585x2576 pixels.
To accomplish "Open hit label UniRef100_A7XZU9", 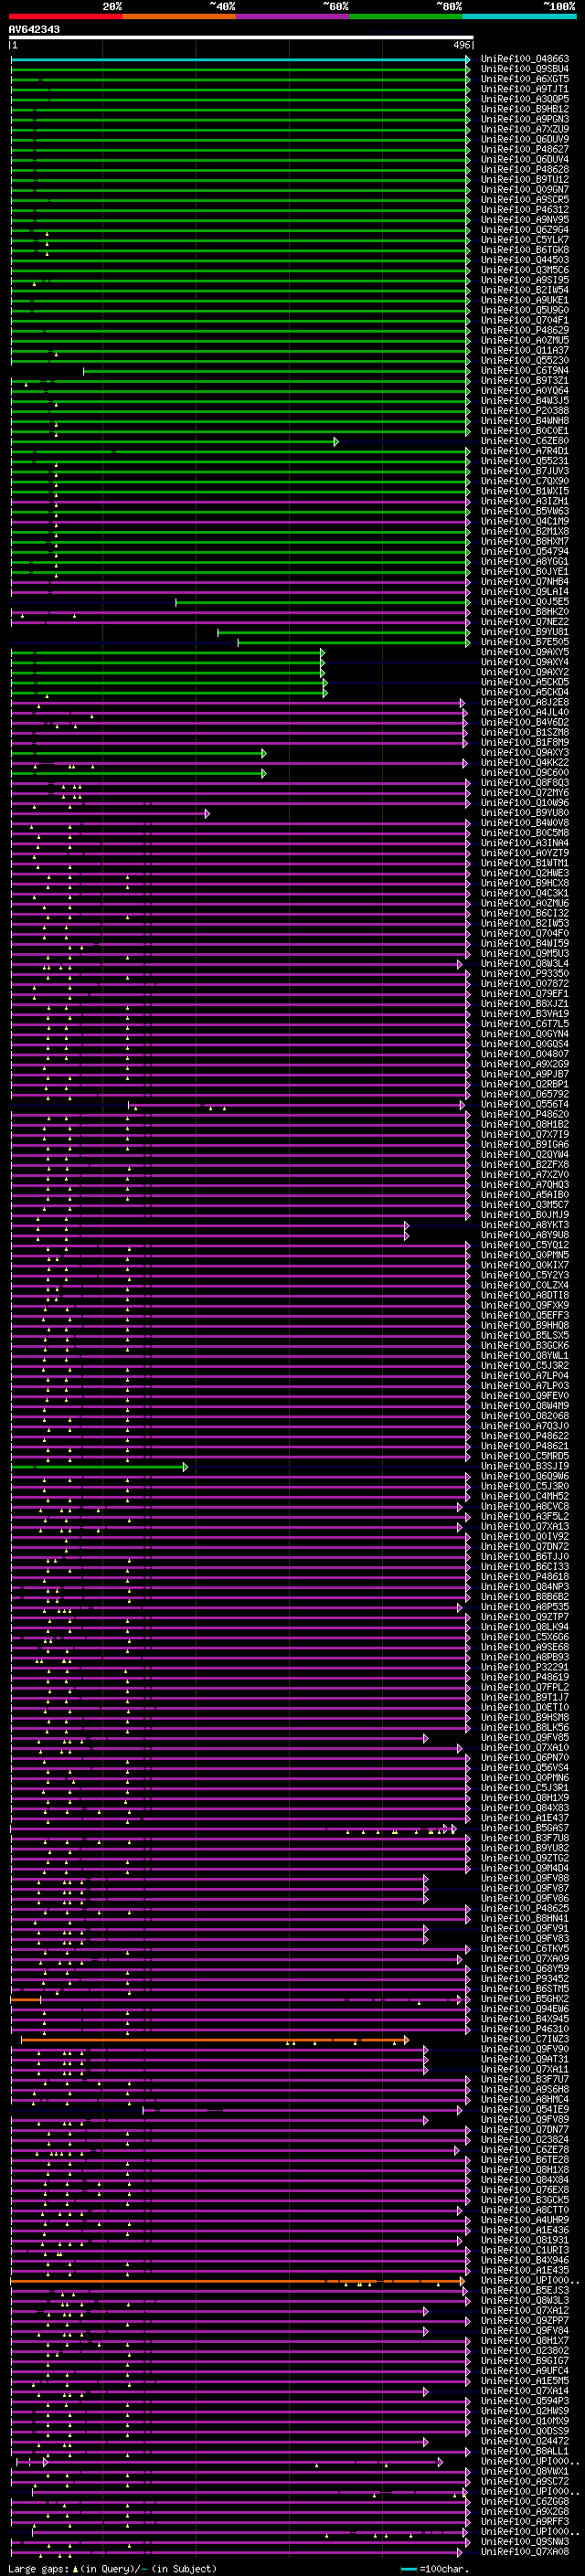I will tap(524, 129).
